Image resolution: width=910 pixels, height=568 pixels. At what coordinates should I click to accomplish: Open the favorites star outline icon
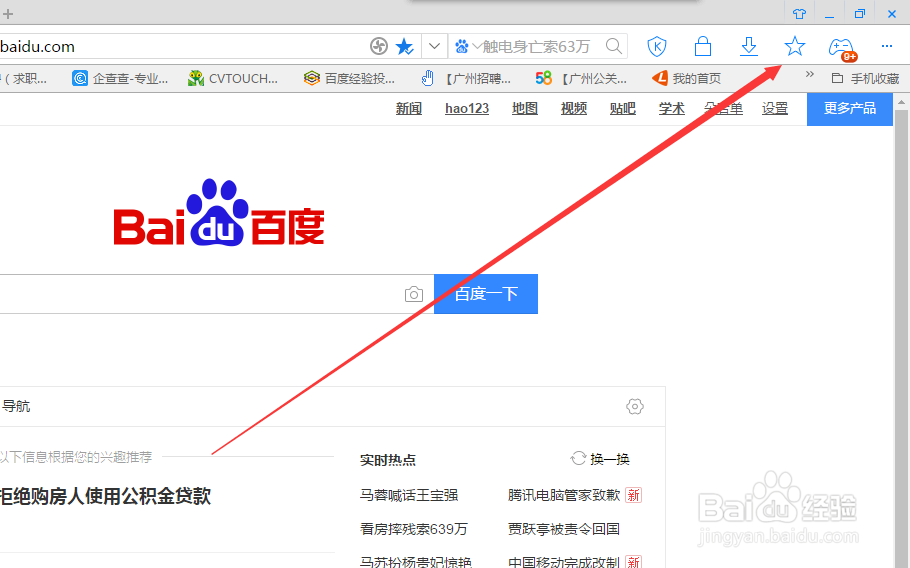coord(795,46)
